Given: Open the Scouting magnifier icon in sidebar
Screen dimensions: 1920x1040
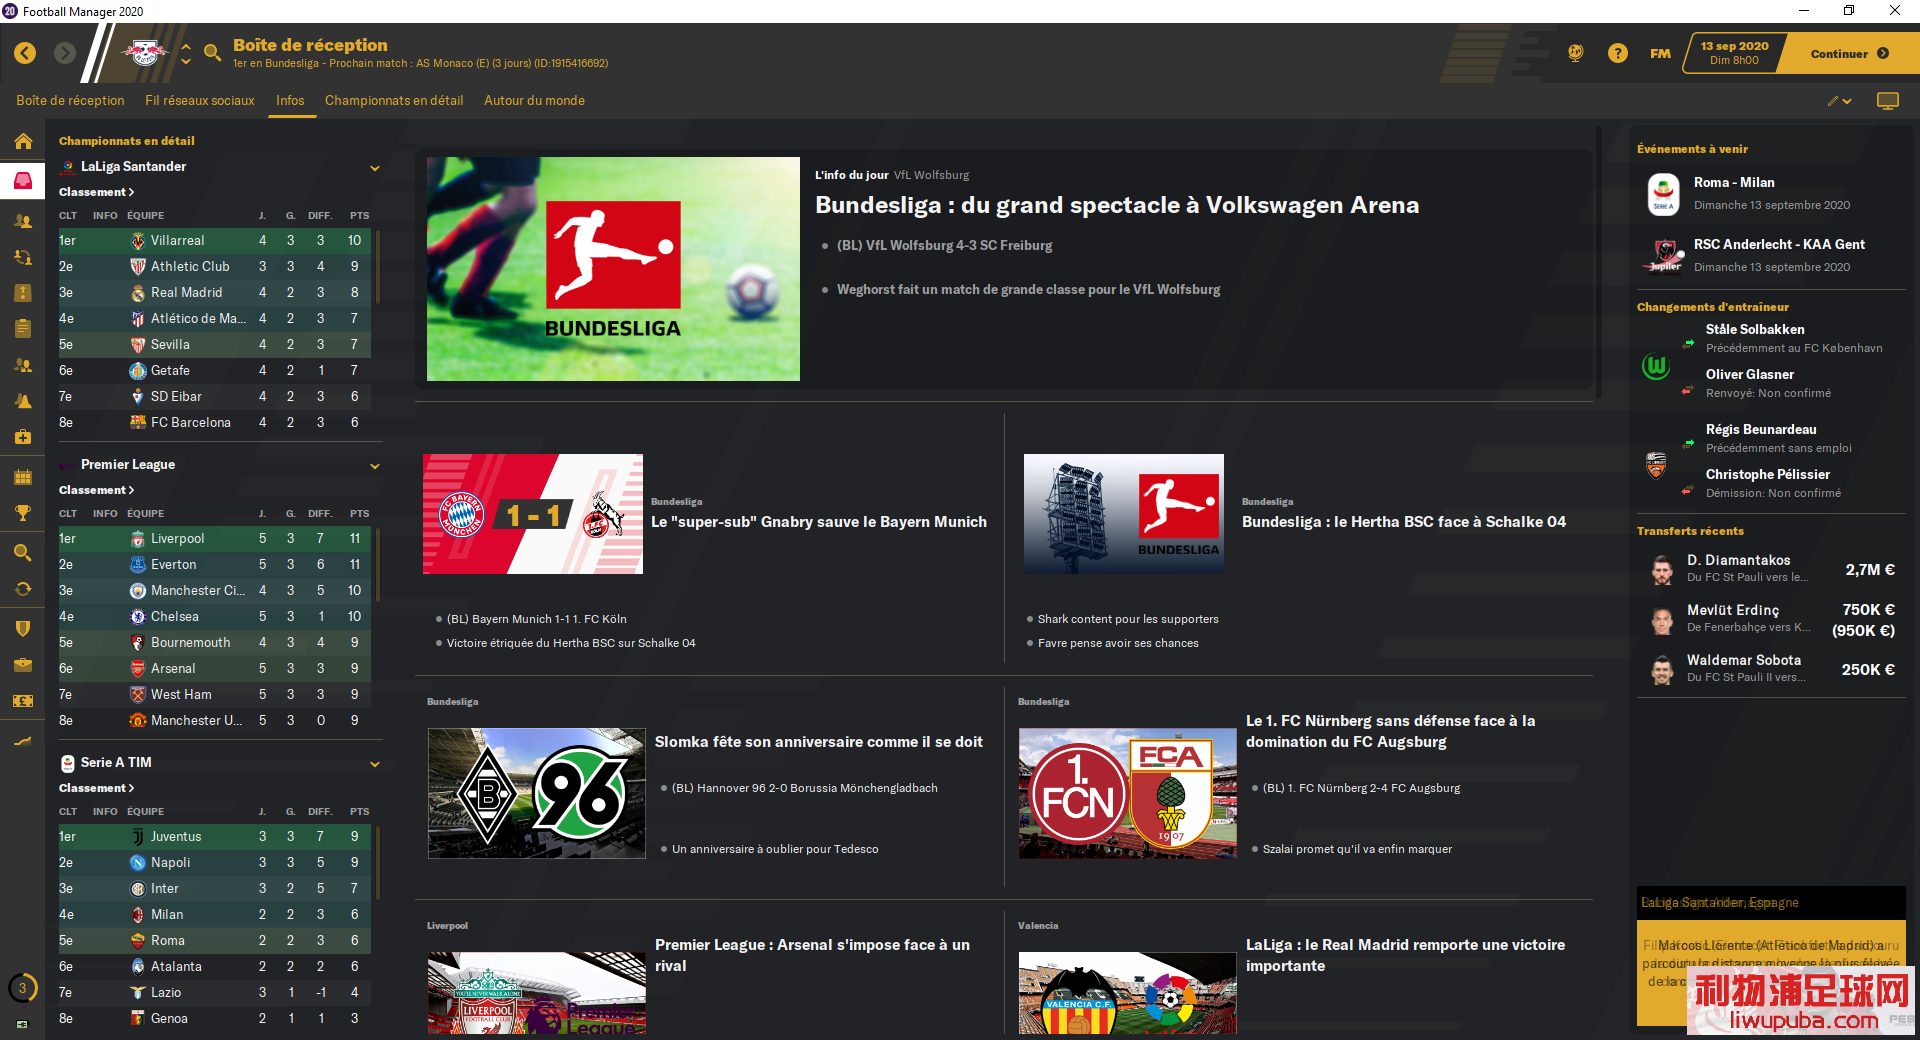Looking at the screenshot, I should [23, 552].
